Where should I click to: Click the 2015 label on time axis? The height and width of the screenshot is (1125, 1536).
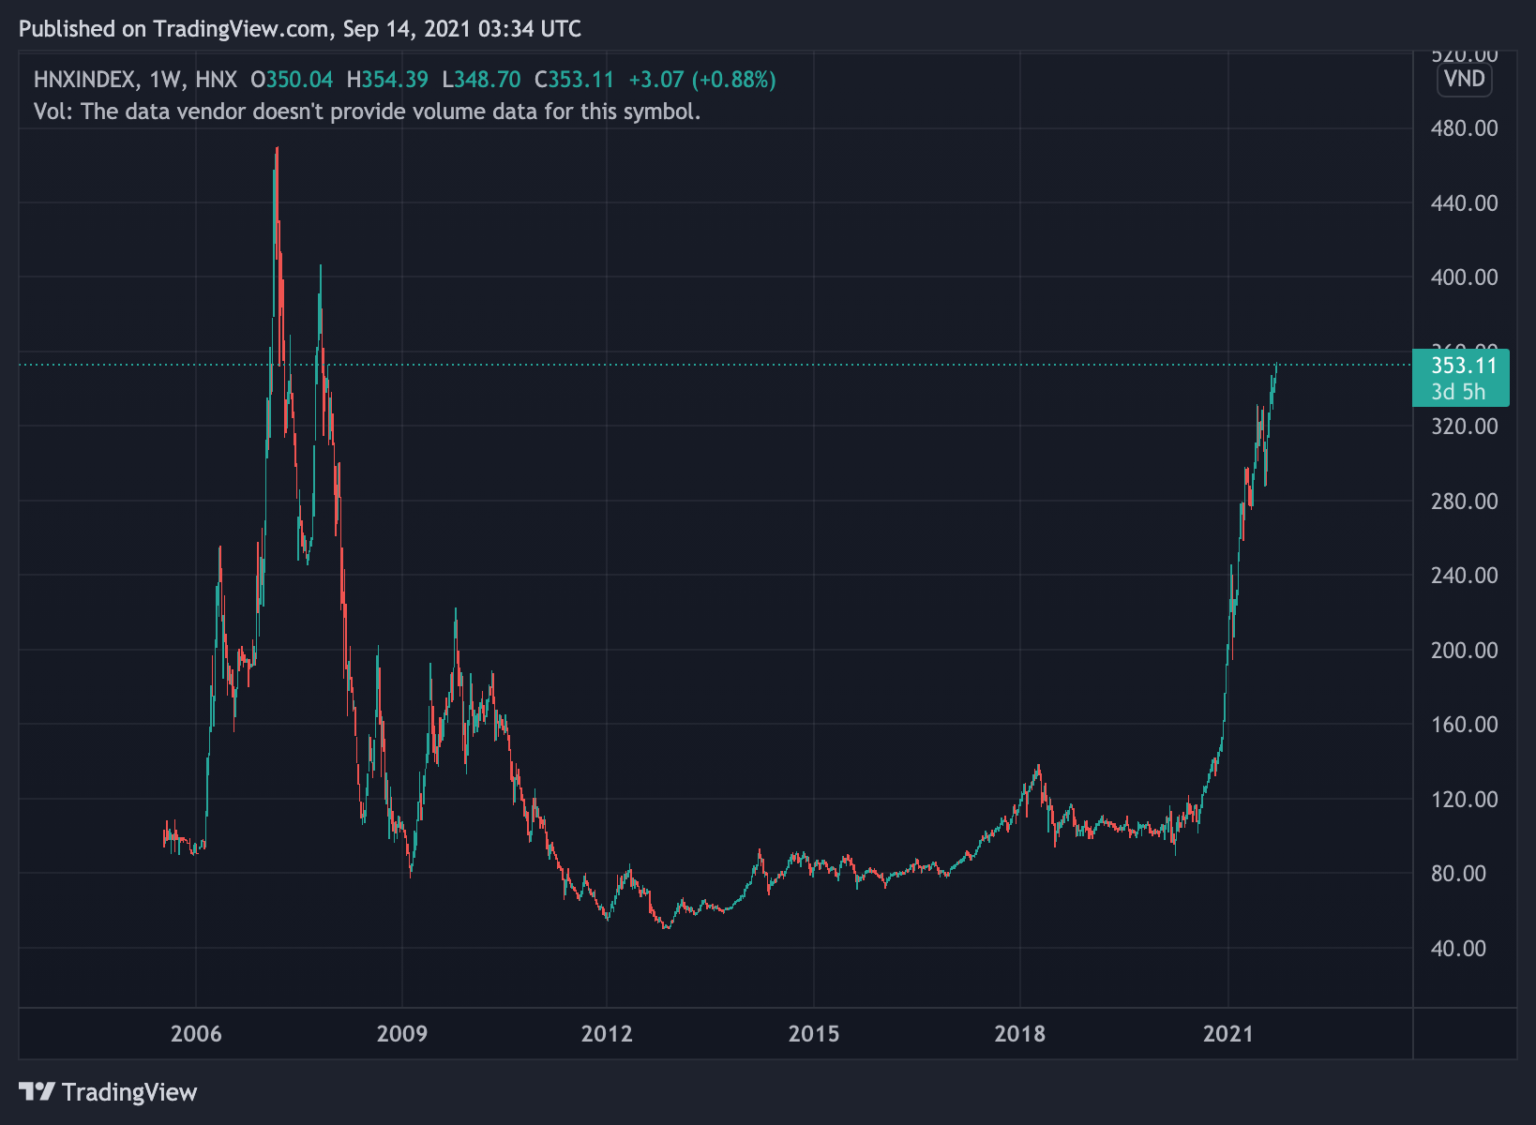pos(814,1034)
